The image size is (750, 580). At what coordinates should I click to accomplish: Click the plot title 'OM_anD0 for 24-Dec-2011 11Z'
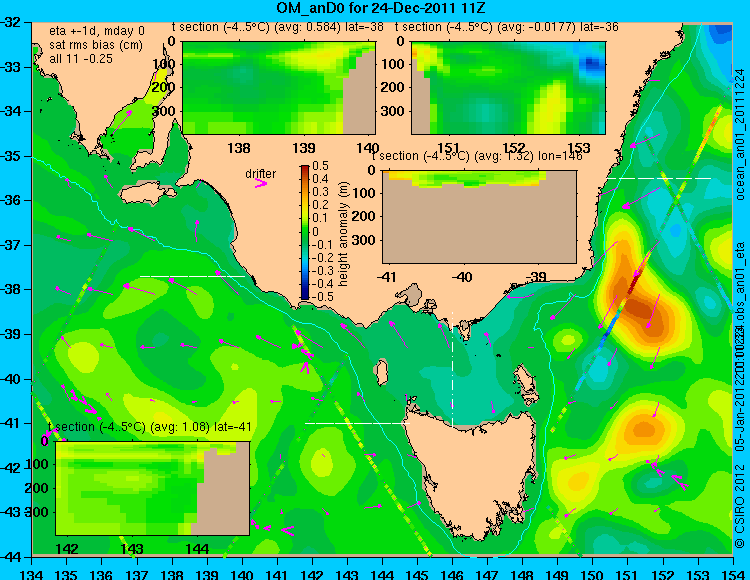tap(381, 8)
